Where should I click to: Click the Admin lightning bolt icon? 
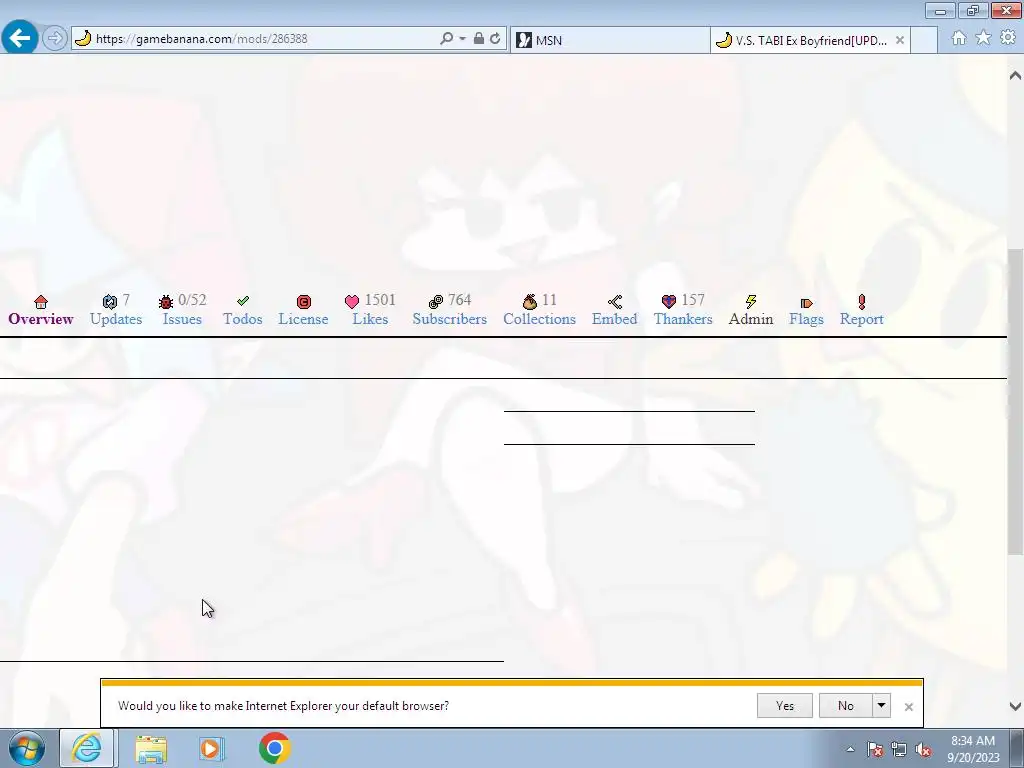751,302
